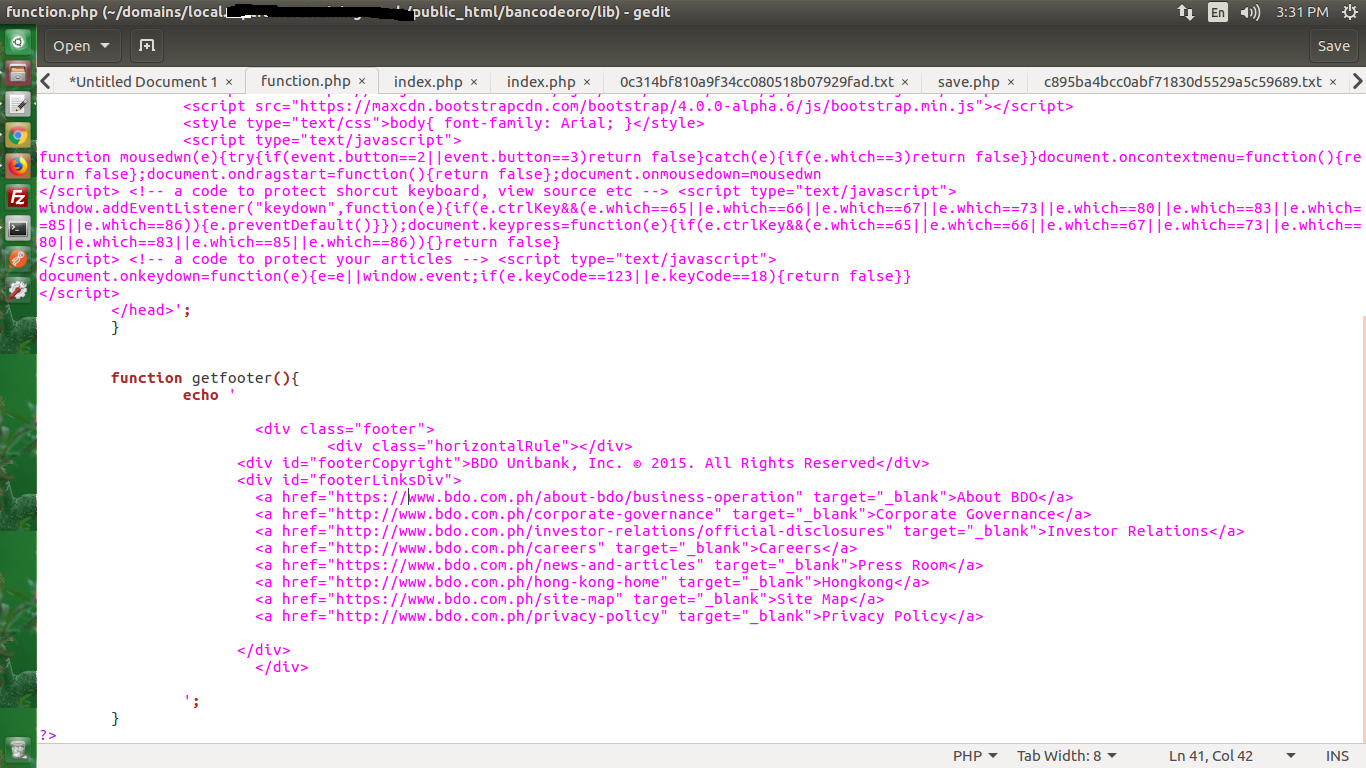Open the Trash at the dock bottom
Image resolution: width=1366 pixels, height=768 pixels.
[x=18, y=749]
